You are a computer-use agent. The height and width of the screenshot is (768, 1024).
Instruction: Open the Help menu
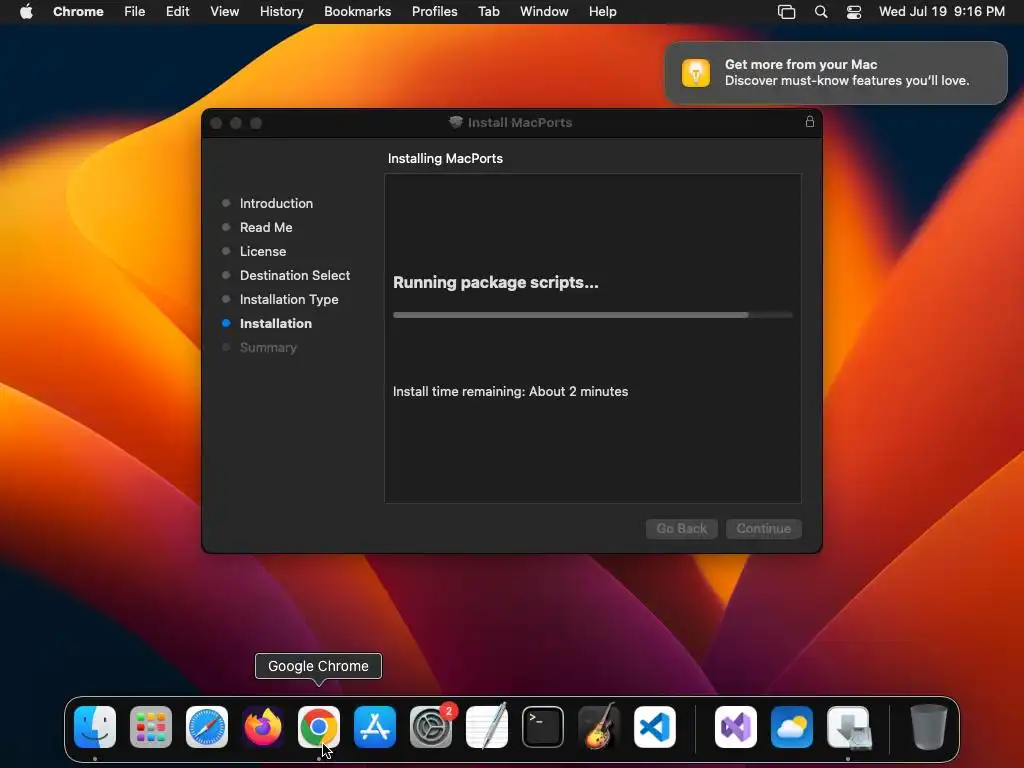click(602, 12)
